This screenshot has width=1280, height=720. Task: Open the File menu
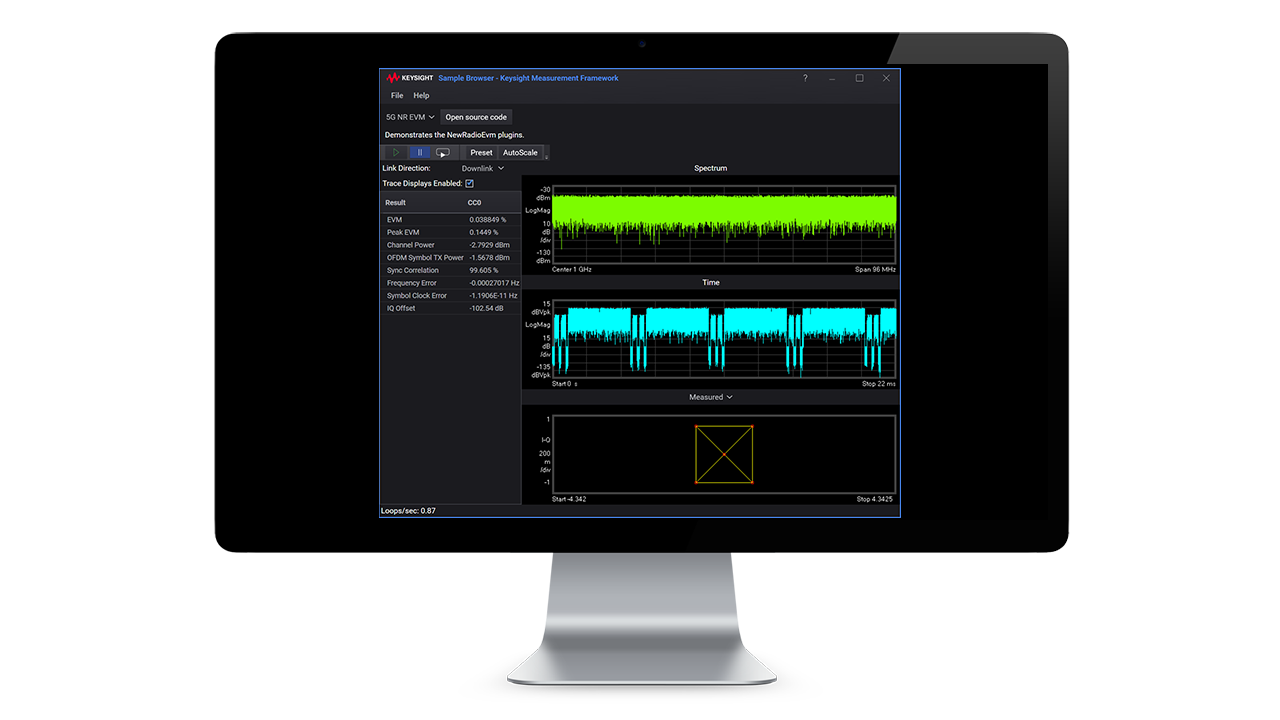[x=396, y=95]
